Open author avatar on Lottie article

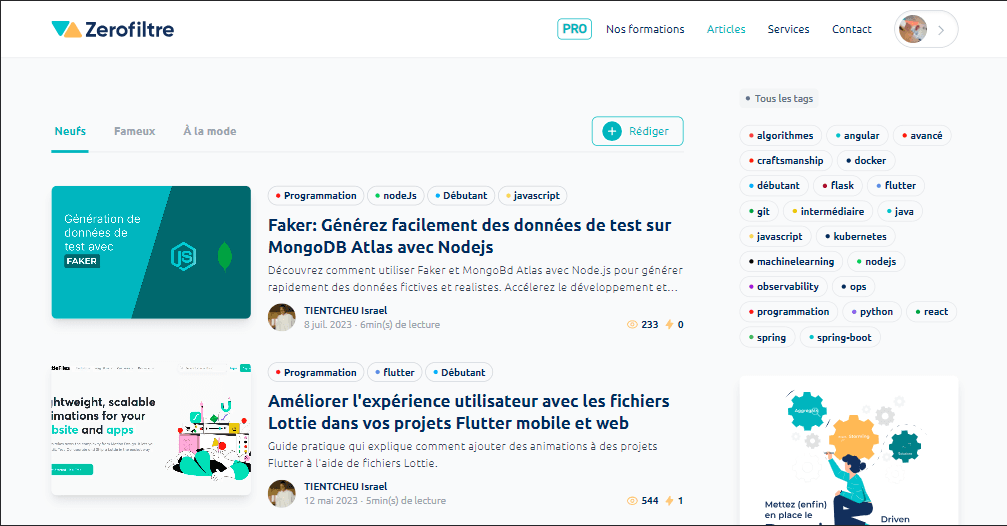point(281,493)
